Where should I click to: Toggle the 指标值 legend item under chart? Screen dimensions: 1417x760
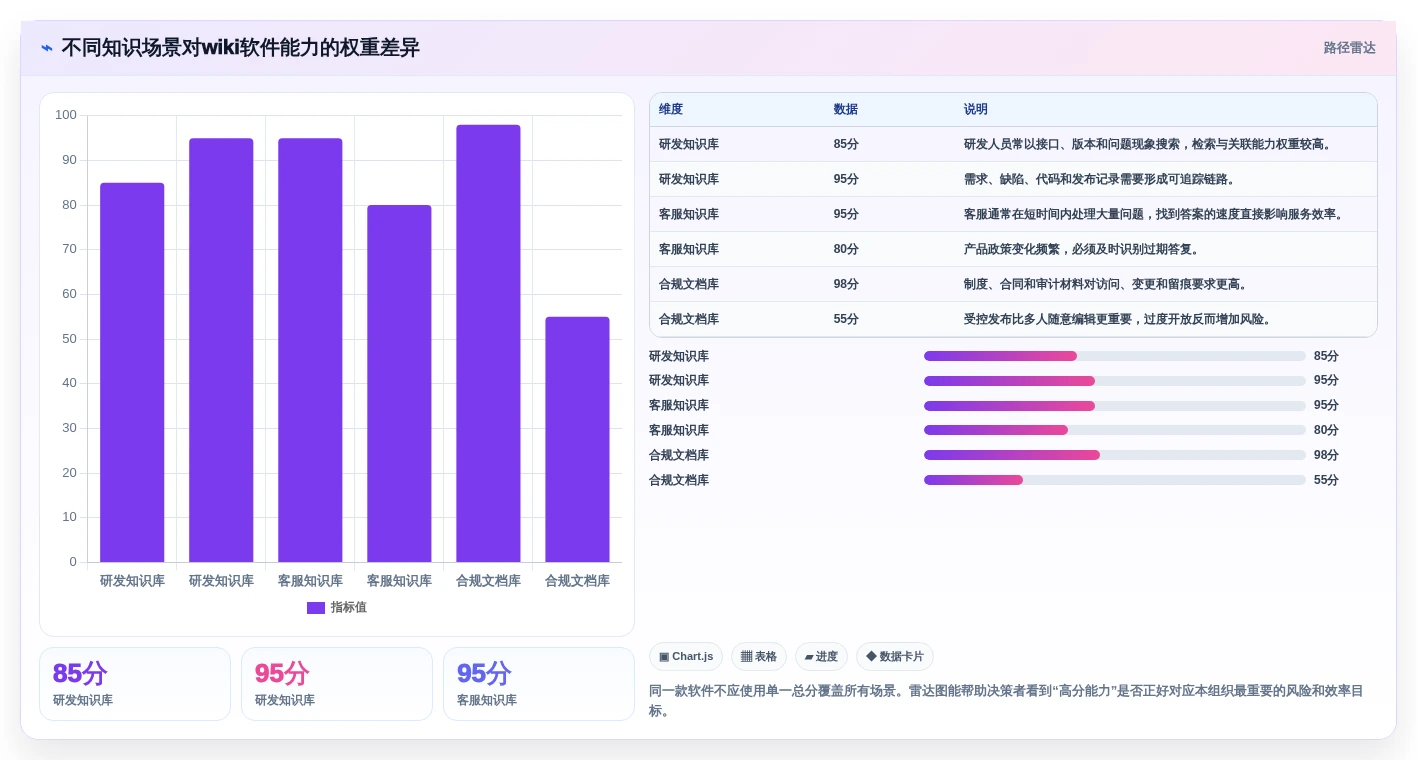click(337, 607)
